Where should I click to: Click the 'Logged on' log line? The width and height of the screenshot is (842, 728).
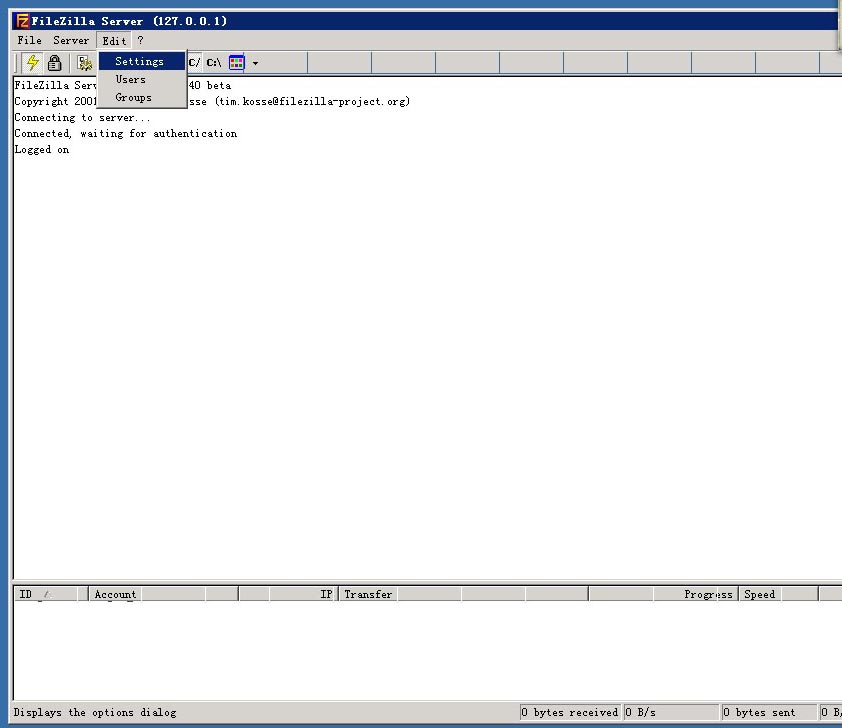tap(42, 150)
